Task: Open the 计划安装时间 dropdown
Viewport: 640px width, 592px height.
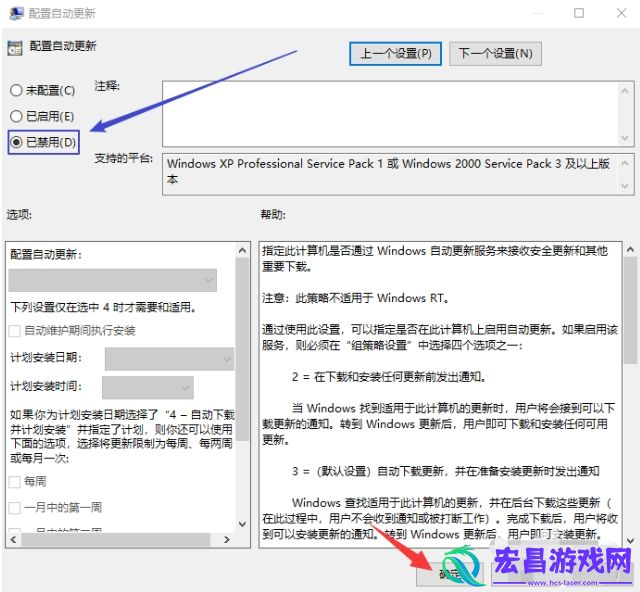Action: coord(148,387)
